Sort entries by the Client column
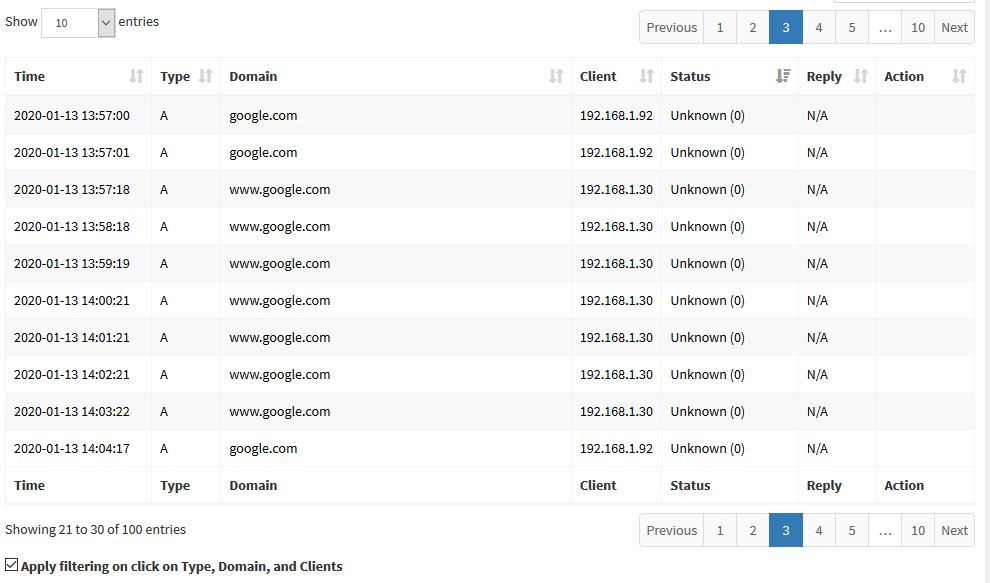The image size is (990, 583). [613, 76]
